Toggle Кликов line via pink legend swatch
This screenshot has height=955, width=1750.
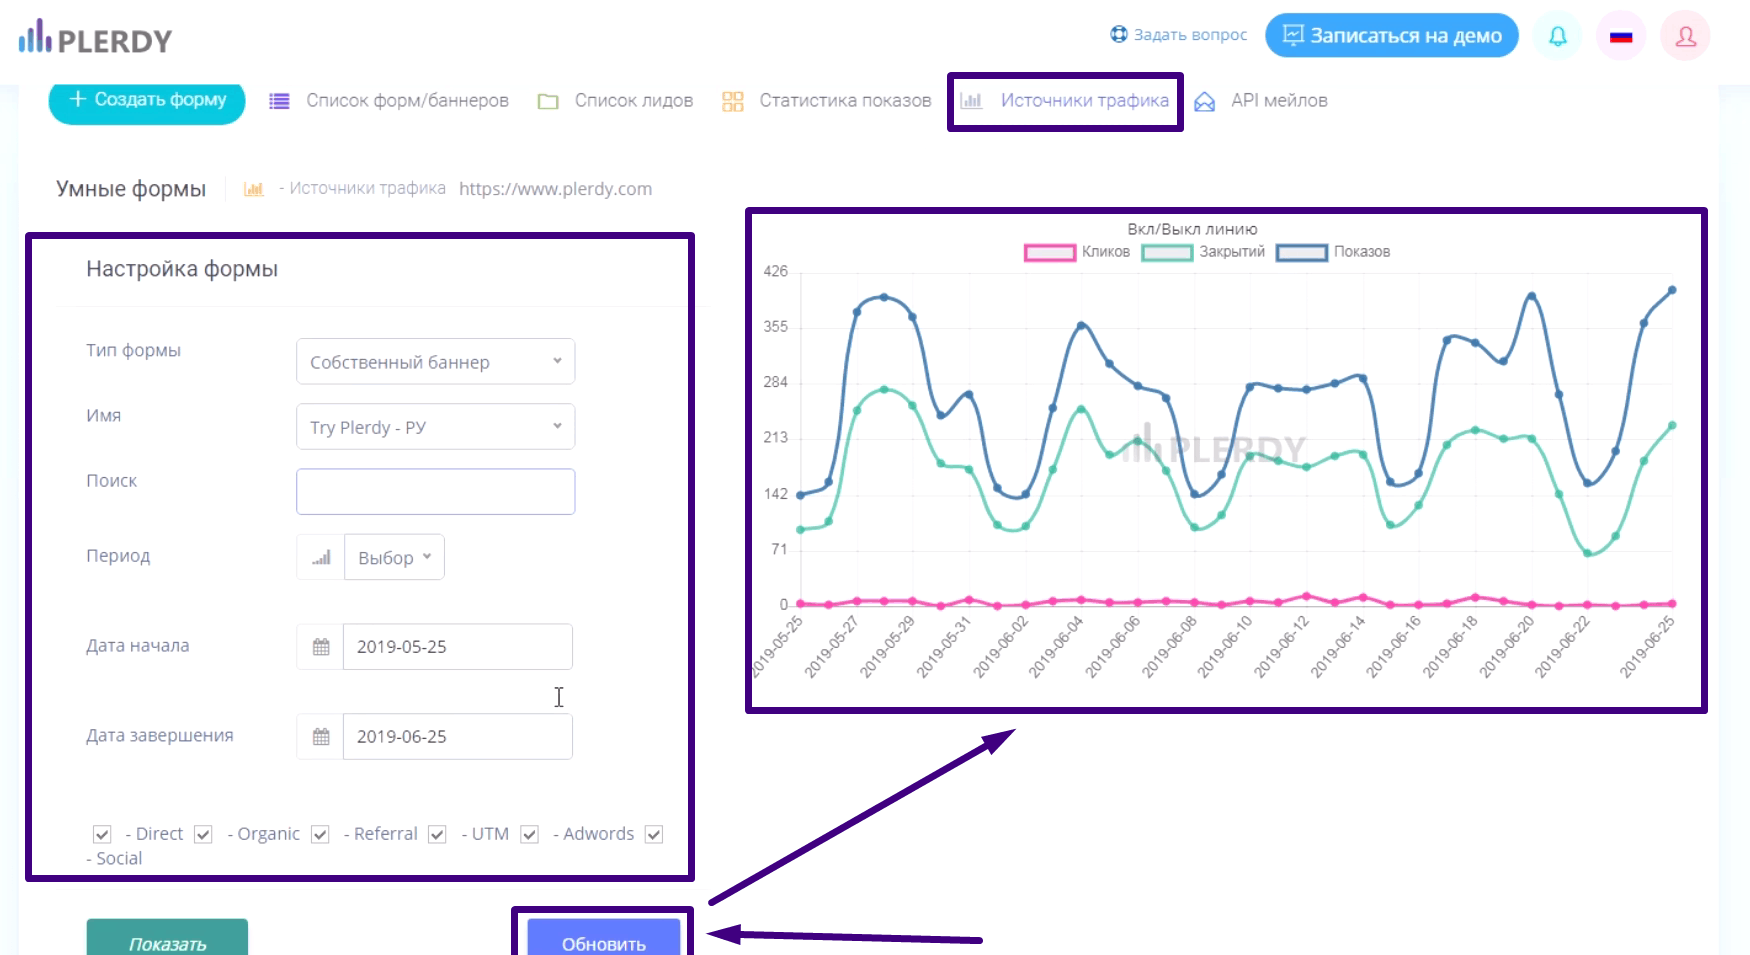click(x=1050, y=252)
